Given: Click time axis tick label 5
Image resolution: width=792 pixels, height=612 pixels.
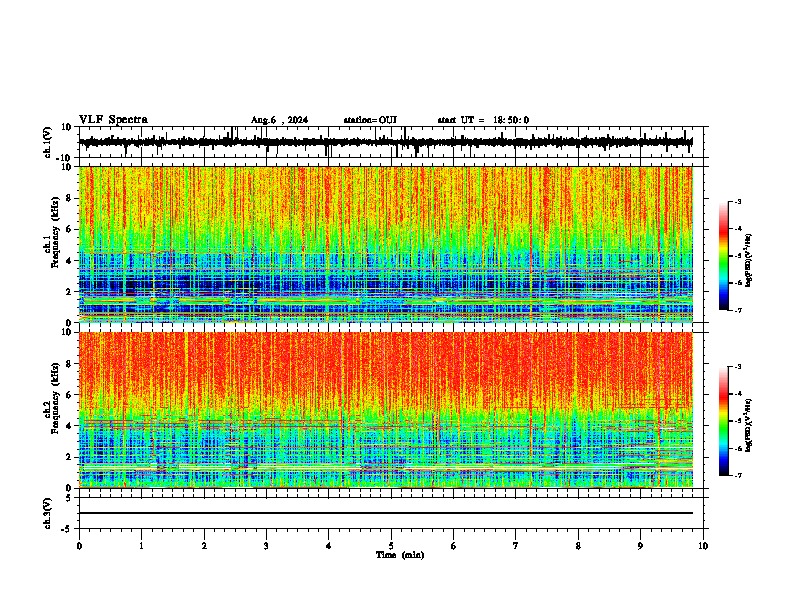Looking at the screenshot, I should [x=391, y=546].
